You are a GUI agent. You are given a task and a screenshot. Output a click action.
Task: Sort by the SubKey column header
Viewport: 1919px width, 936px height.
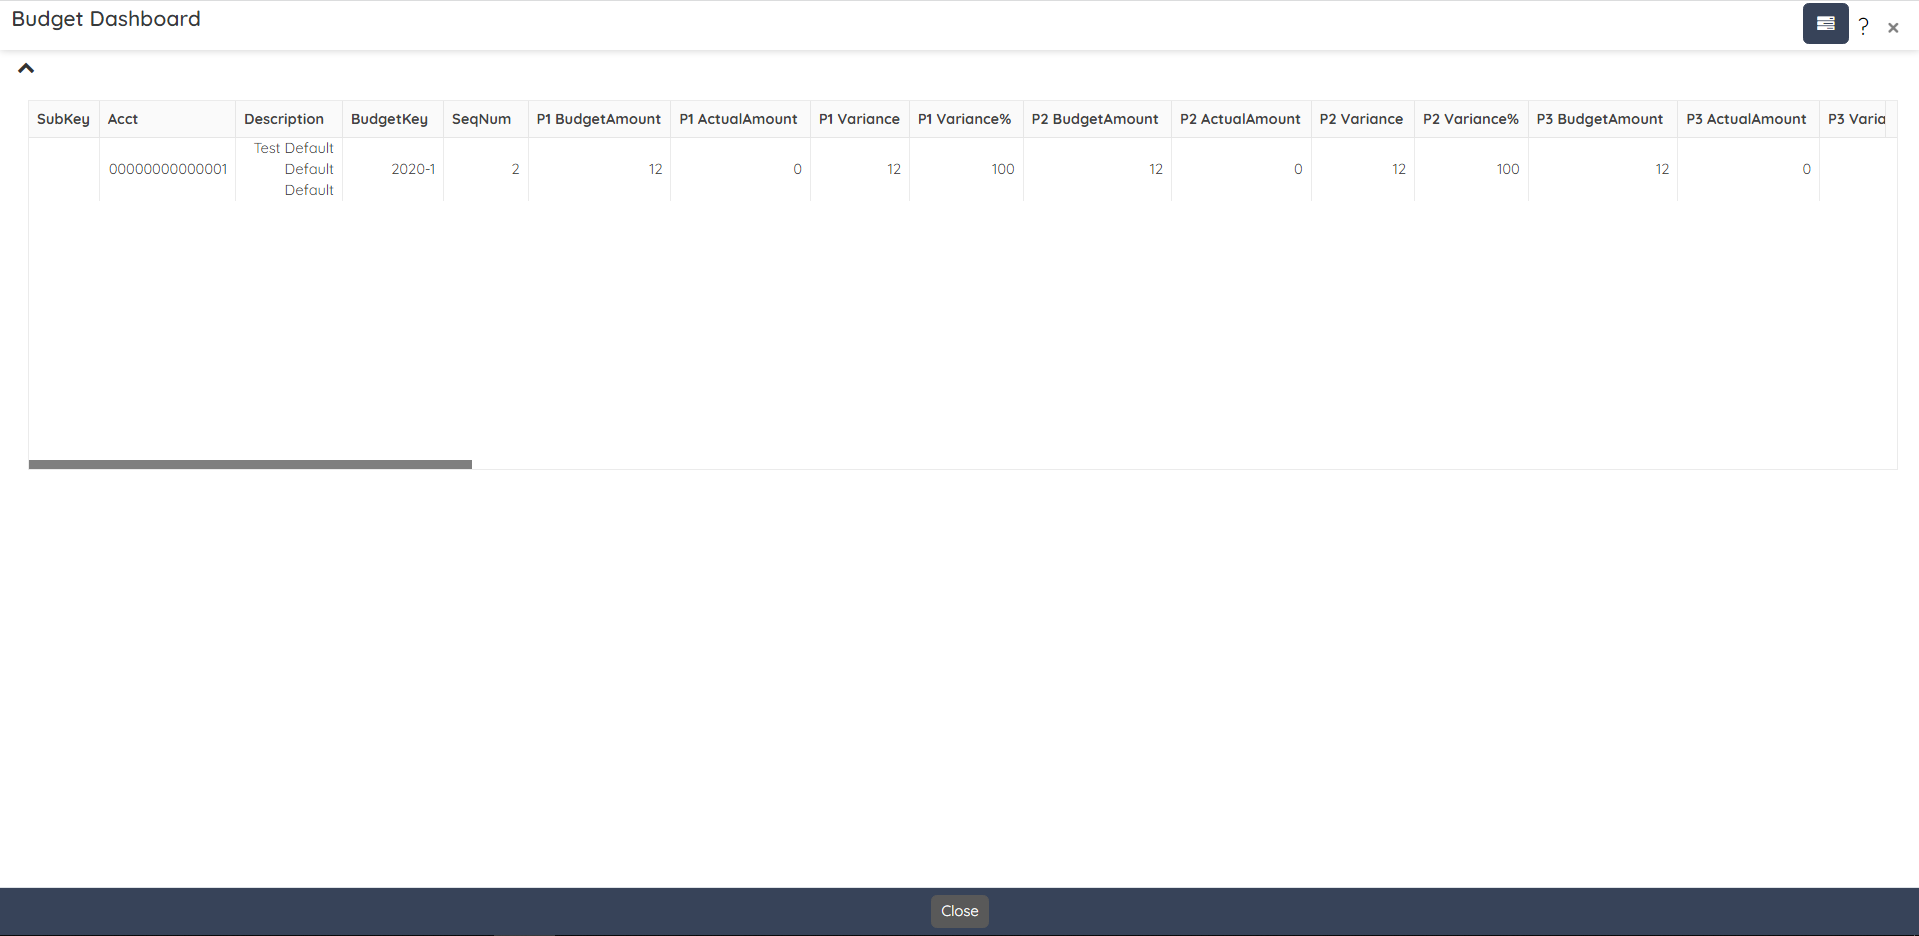63,119
